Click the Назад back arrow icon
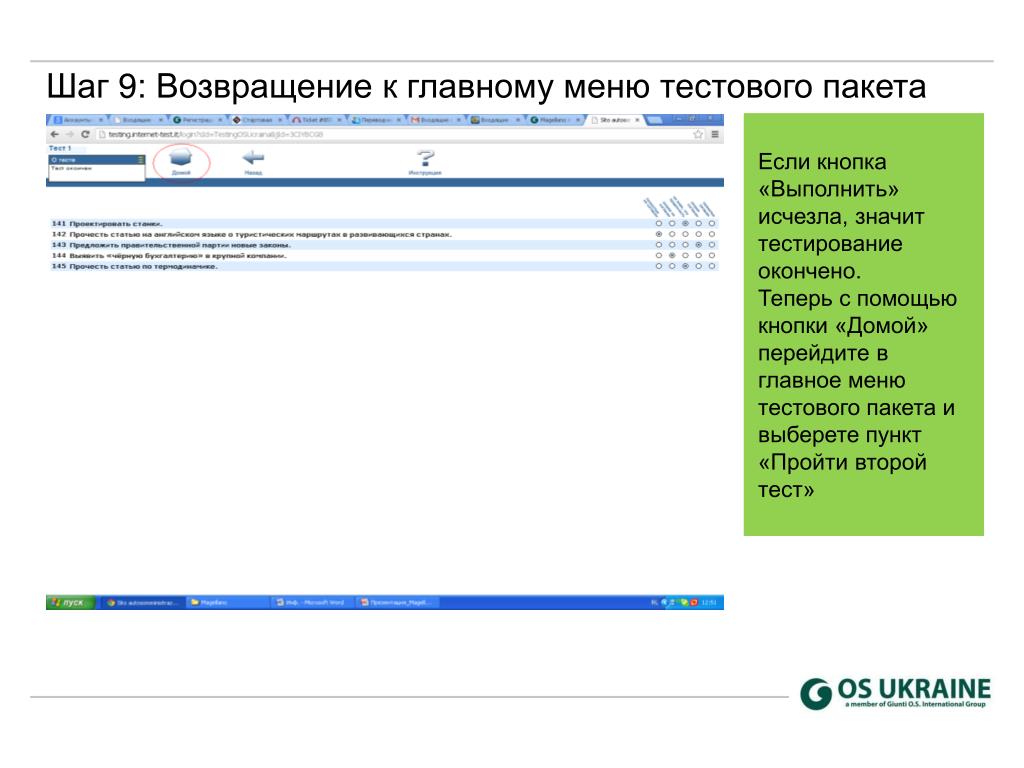The width and height of the screenshot is (1024, 768). tap(253, 157)
